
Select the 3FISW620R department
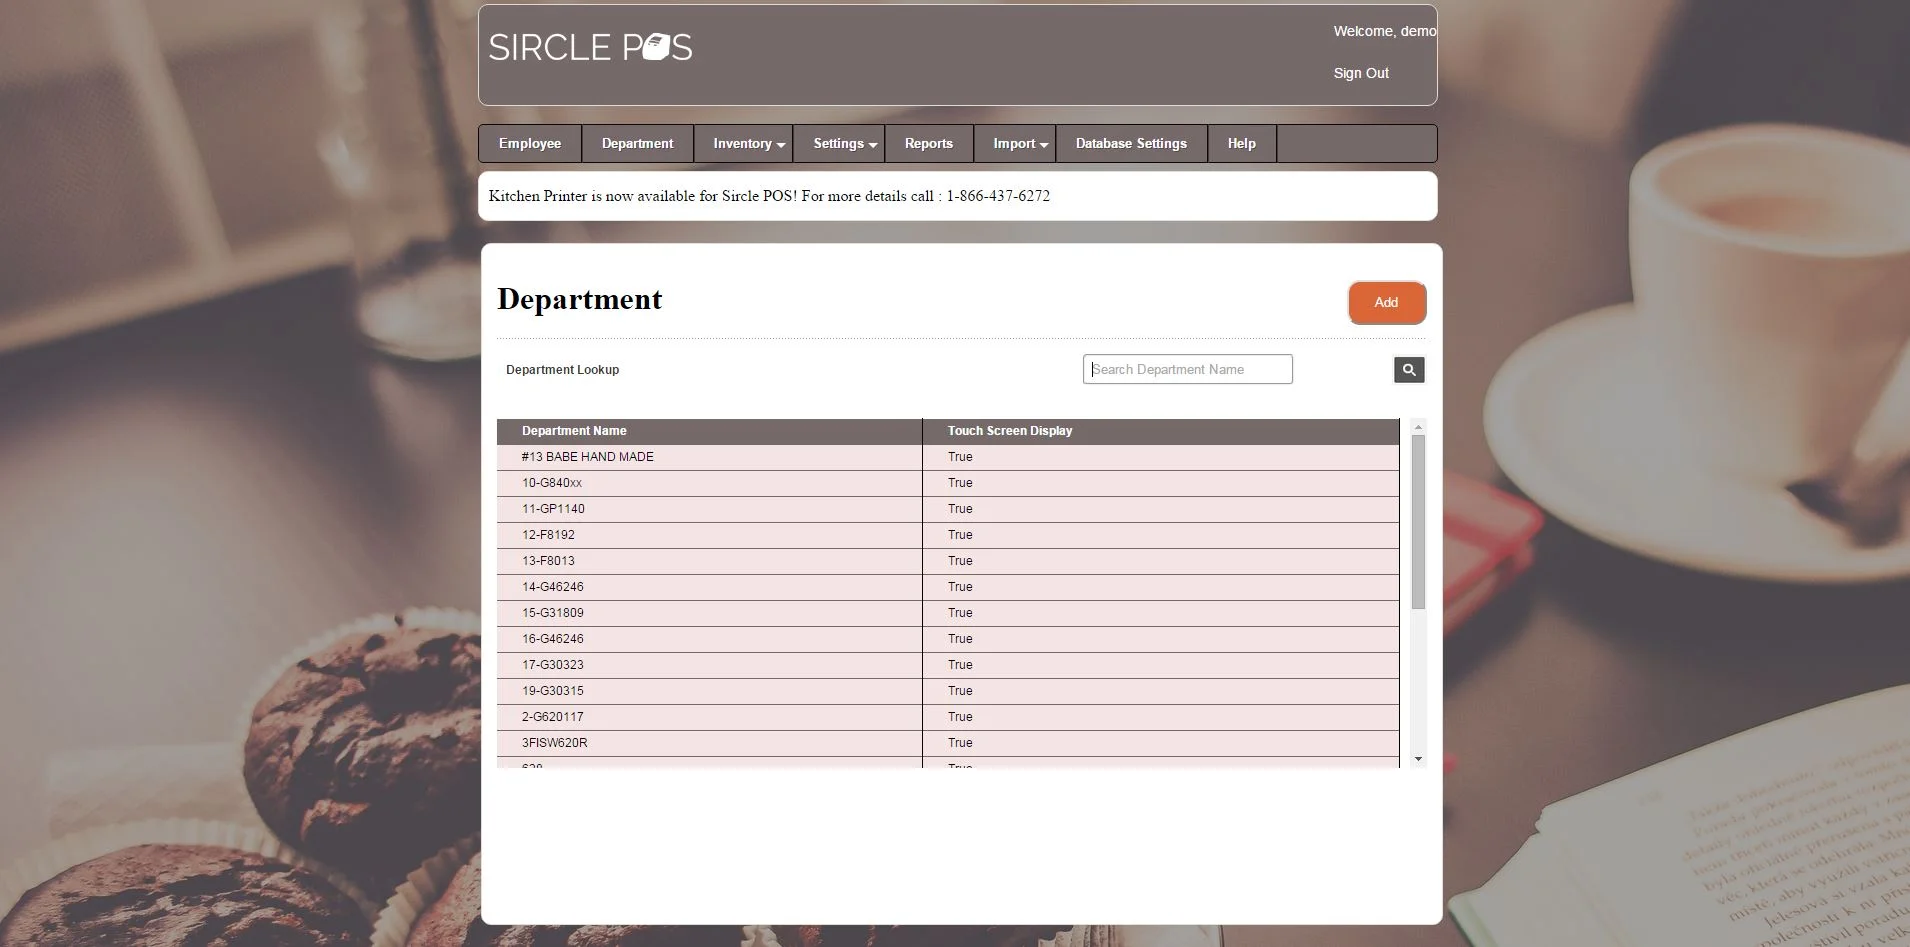pyautogui.click(x=555, y=743)
